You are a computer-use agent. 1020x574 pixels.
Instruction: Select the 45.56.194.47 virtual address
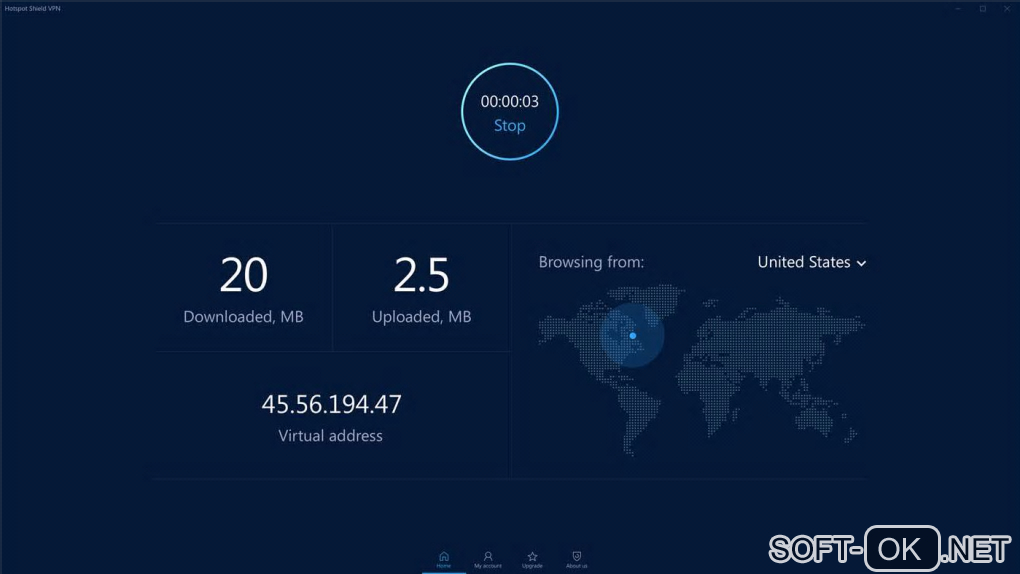pos(331,404)
